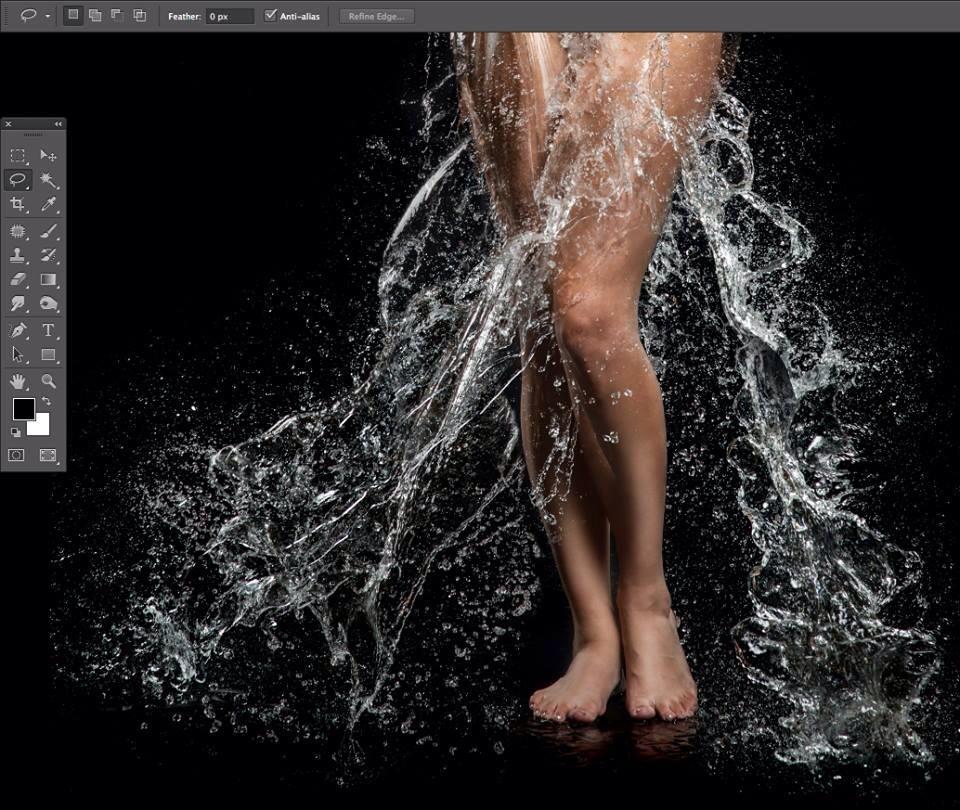Enable Add to selection mode
960x810 pixels.
(x=95, y=16)
